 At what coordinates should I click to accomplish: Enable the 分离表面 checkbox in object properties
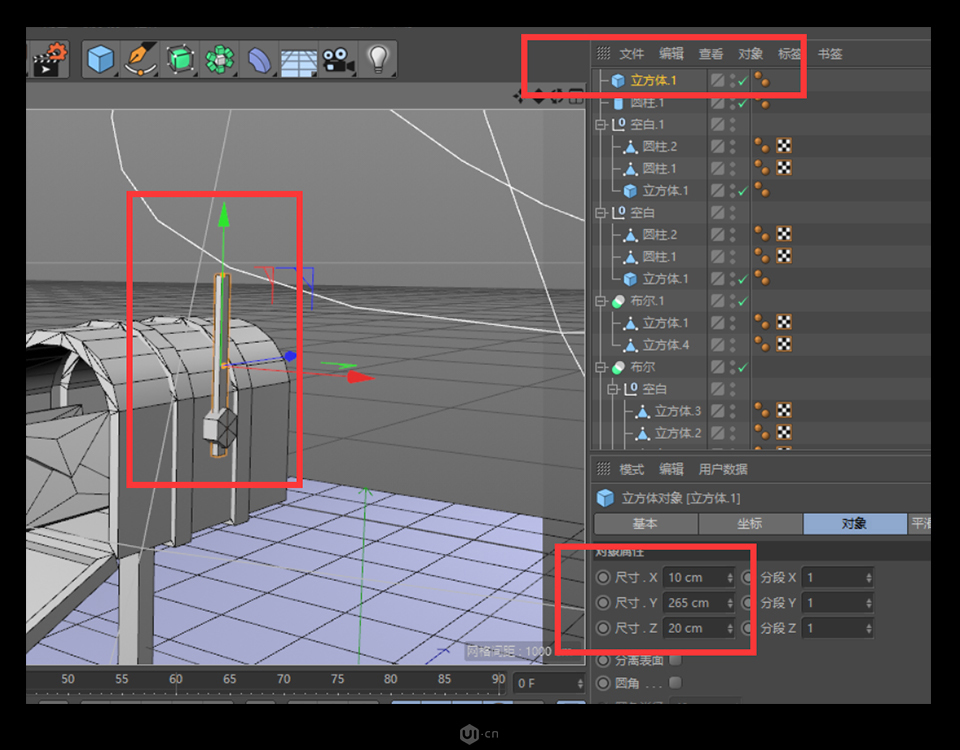[673, 660]
